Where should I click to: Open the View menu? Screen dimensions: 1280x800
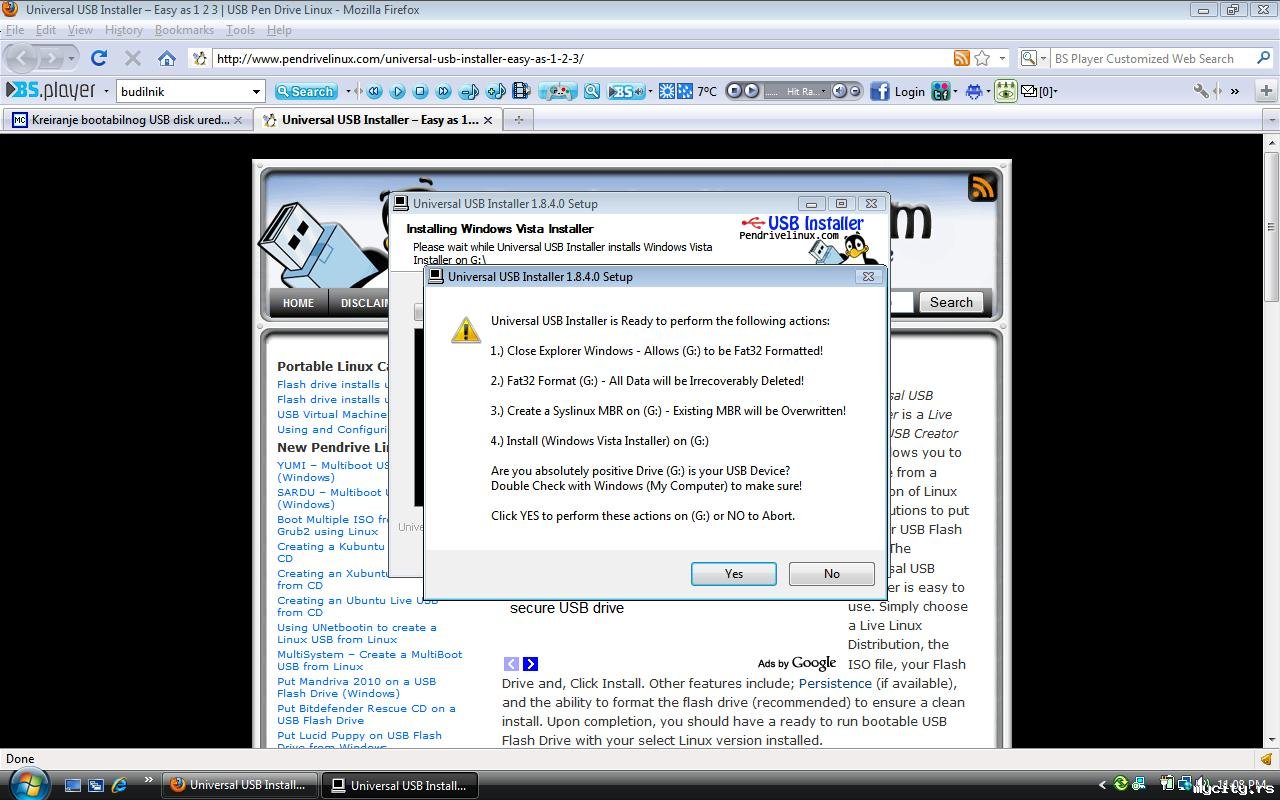pyautogui.click(x=80, y=30)
